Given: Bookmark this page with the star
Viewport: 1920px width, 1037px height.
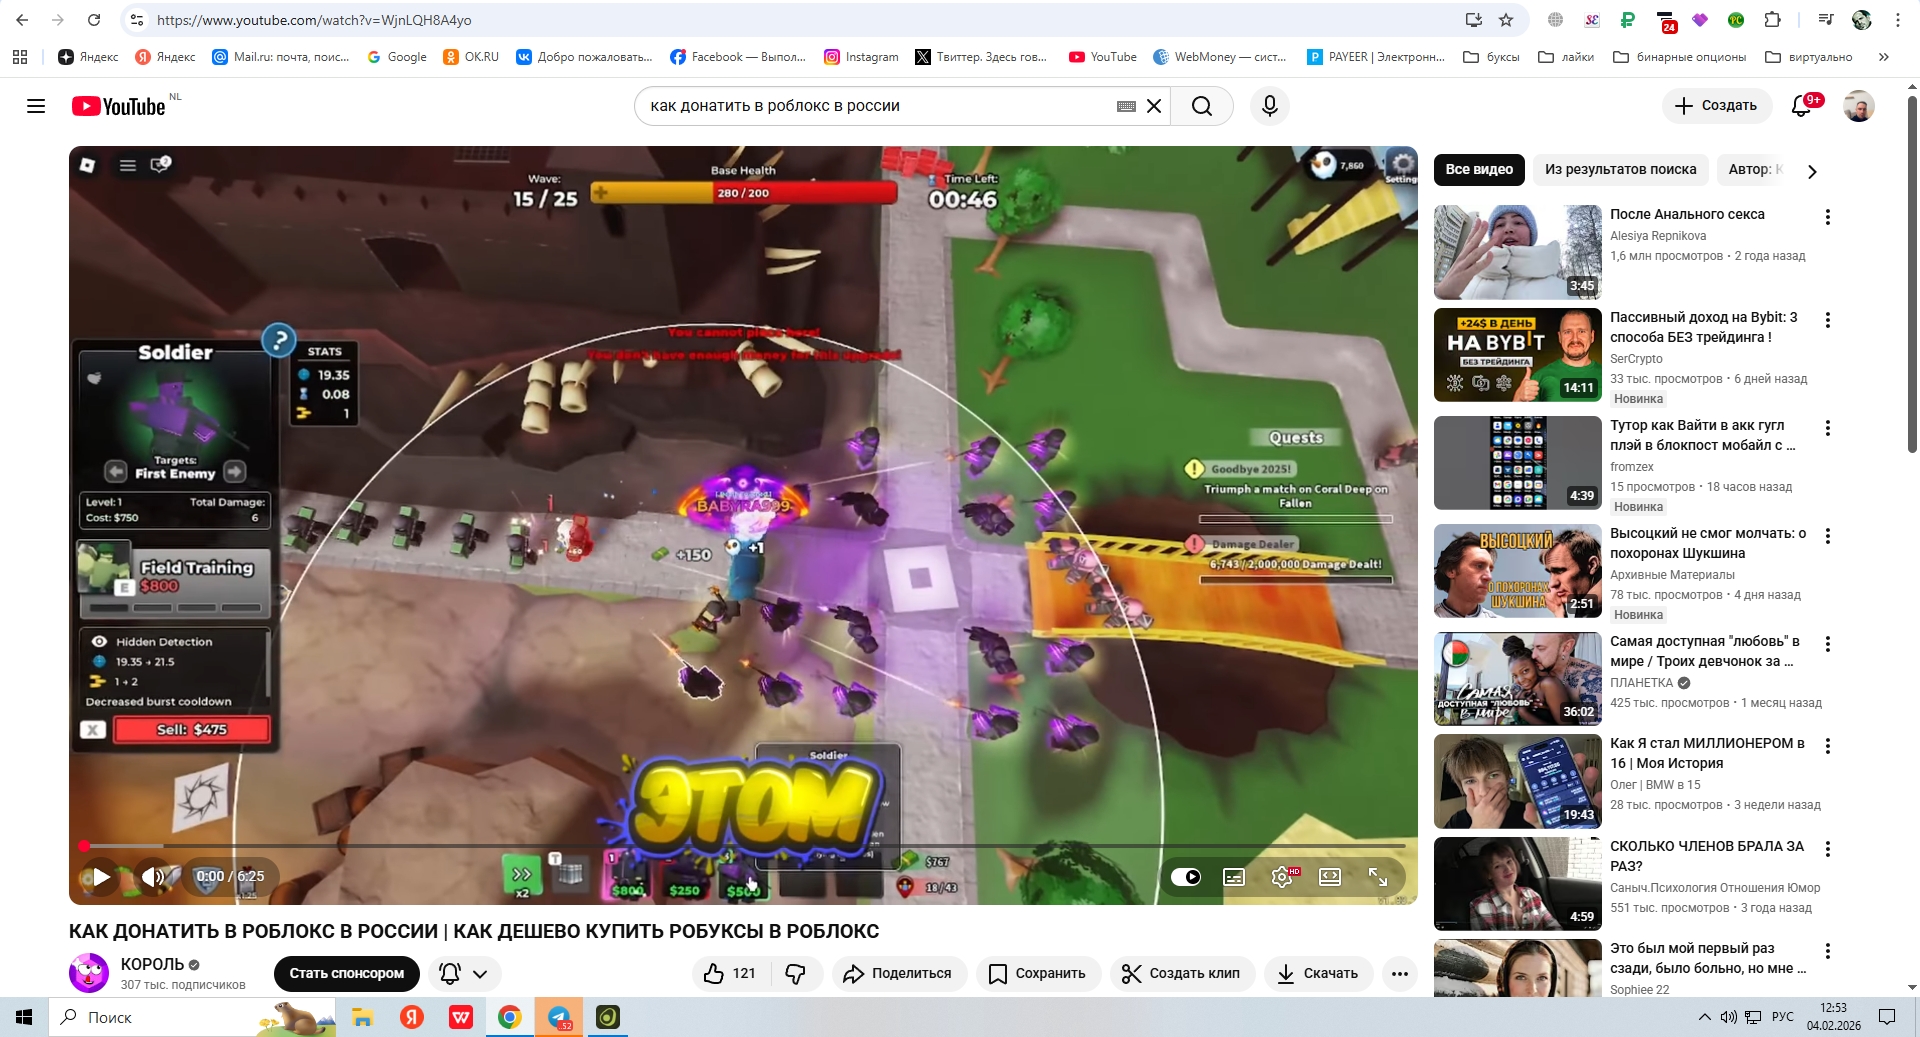Looking at the screenshot, I should [1506, 20].
